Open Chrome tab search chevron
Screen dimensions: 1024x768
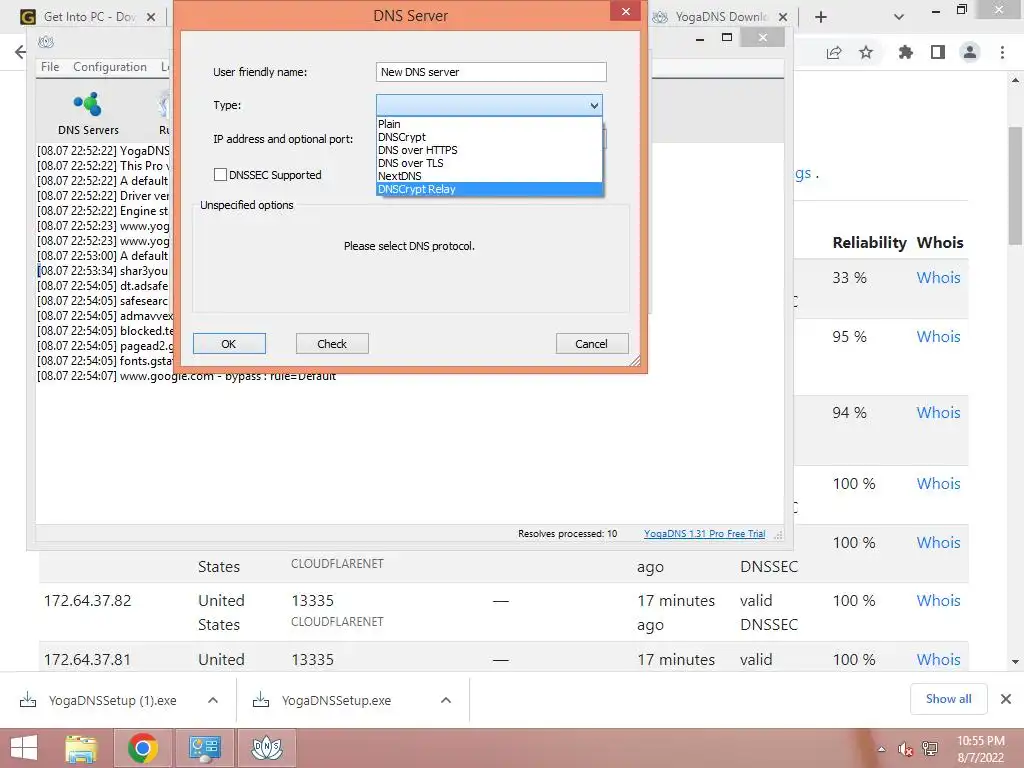[899, 17]
